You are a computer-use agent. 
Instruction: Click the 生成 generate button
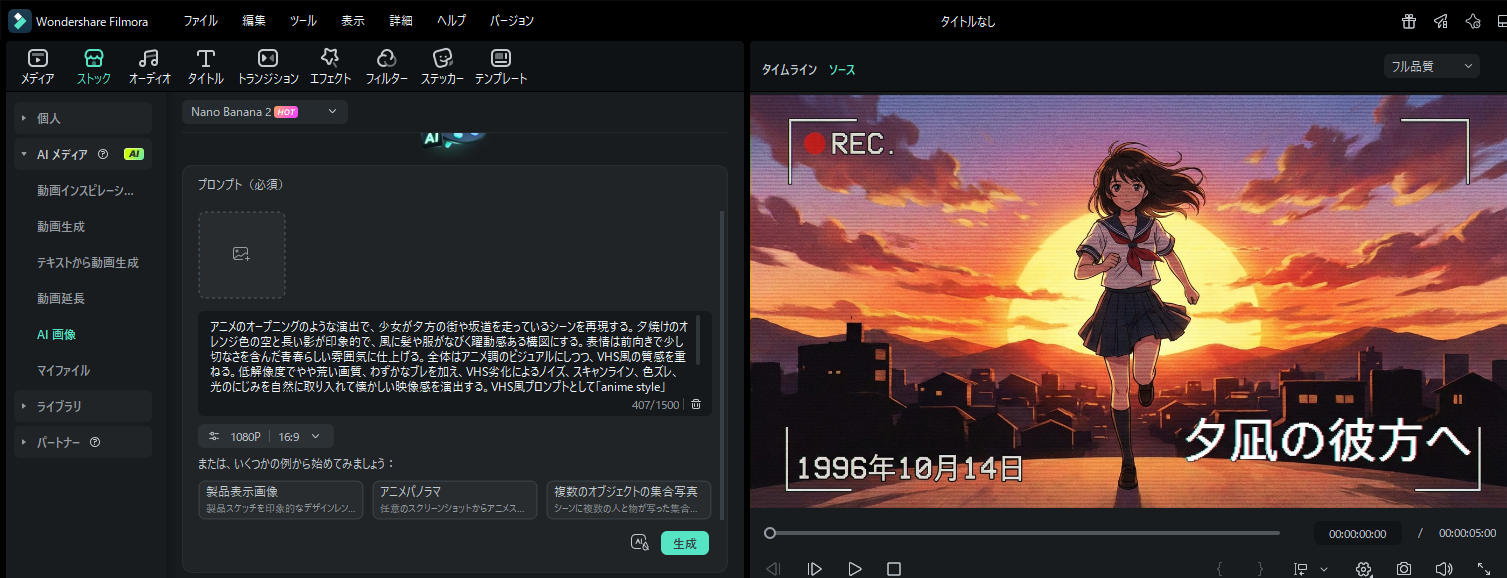[x=684, y=543]
